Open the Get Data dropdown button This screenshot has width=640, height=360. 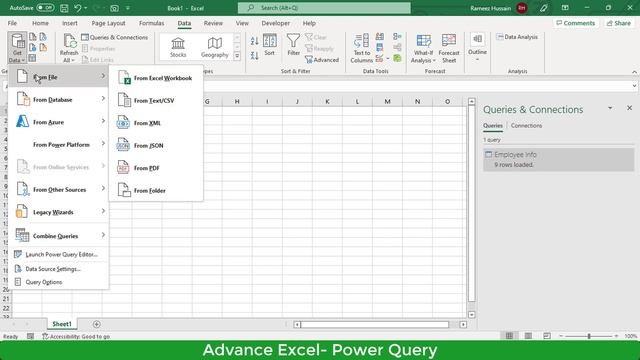(x=17, y=47)
